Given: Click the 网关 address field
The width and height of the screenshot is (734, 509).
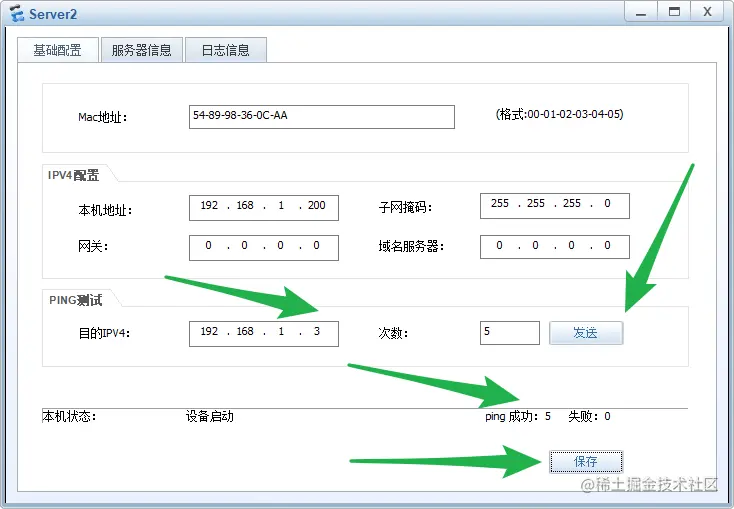Looking at the screenshot, I should click(264, 248).
